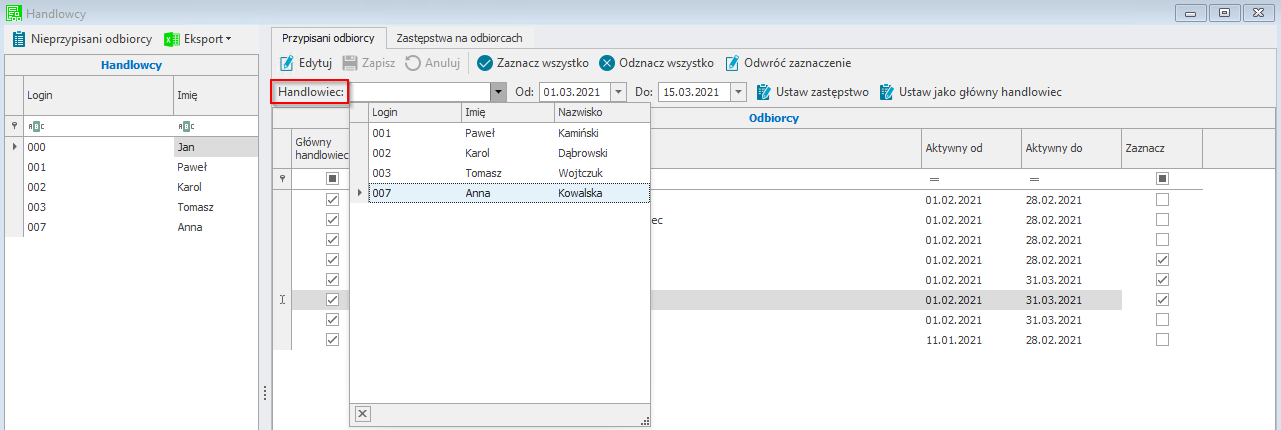Toggle Zaznacz checkbox in first row

[1162, 200]
